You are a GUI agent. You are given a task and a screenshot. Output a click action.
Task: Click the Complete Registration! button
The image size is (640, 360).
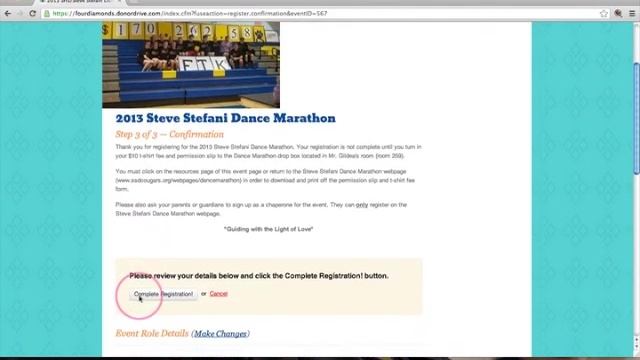tap(163, 294)
